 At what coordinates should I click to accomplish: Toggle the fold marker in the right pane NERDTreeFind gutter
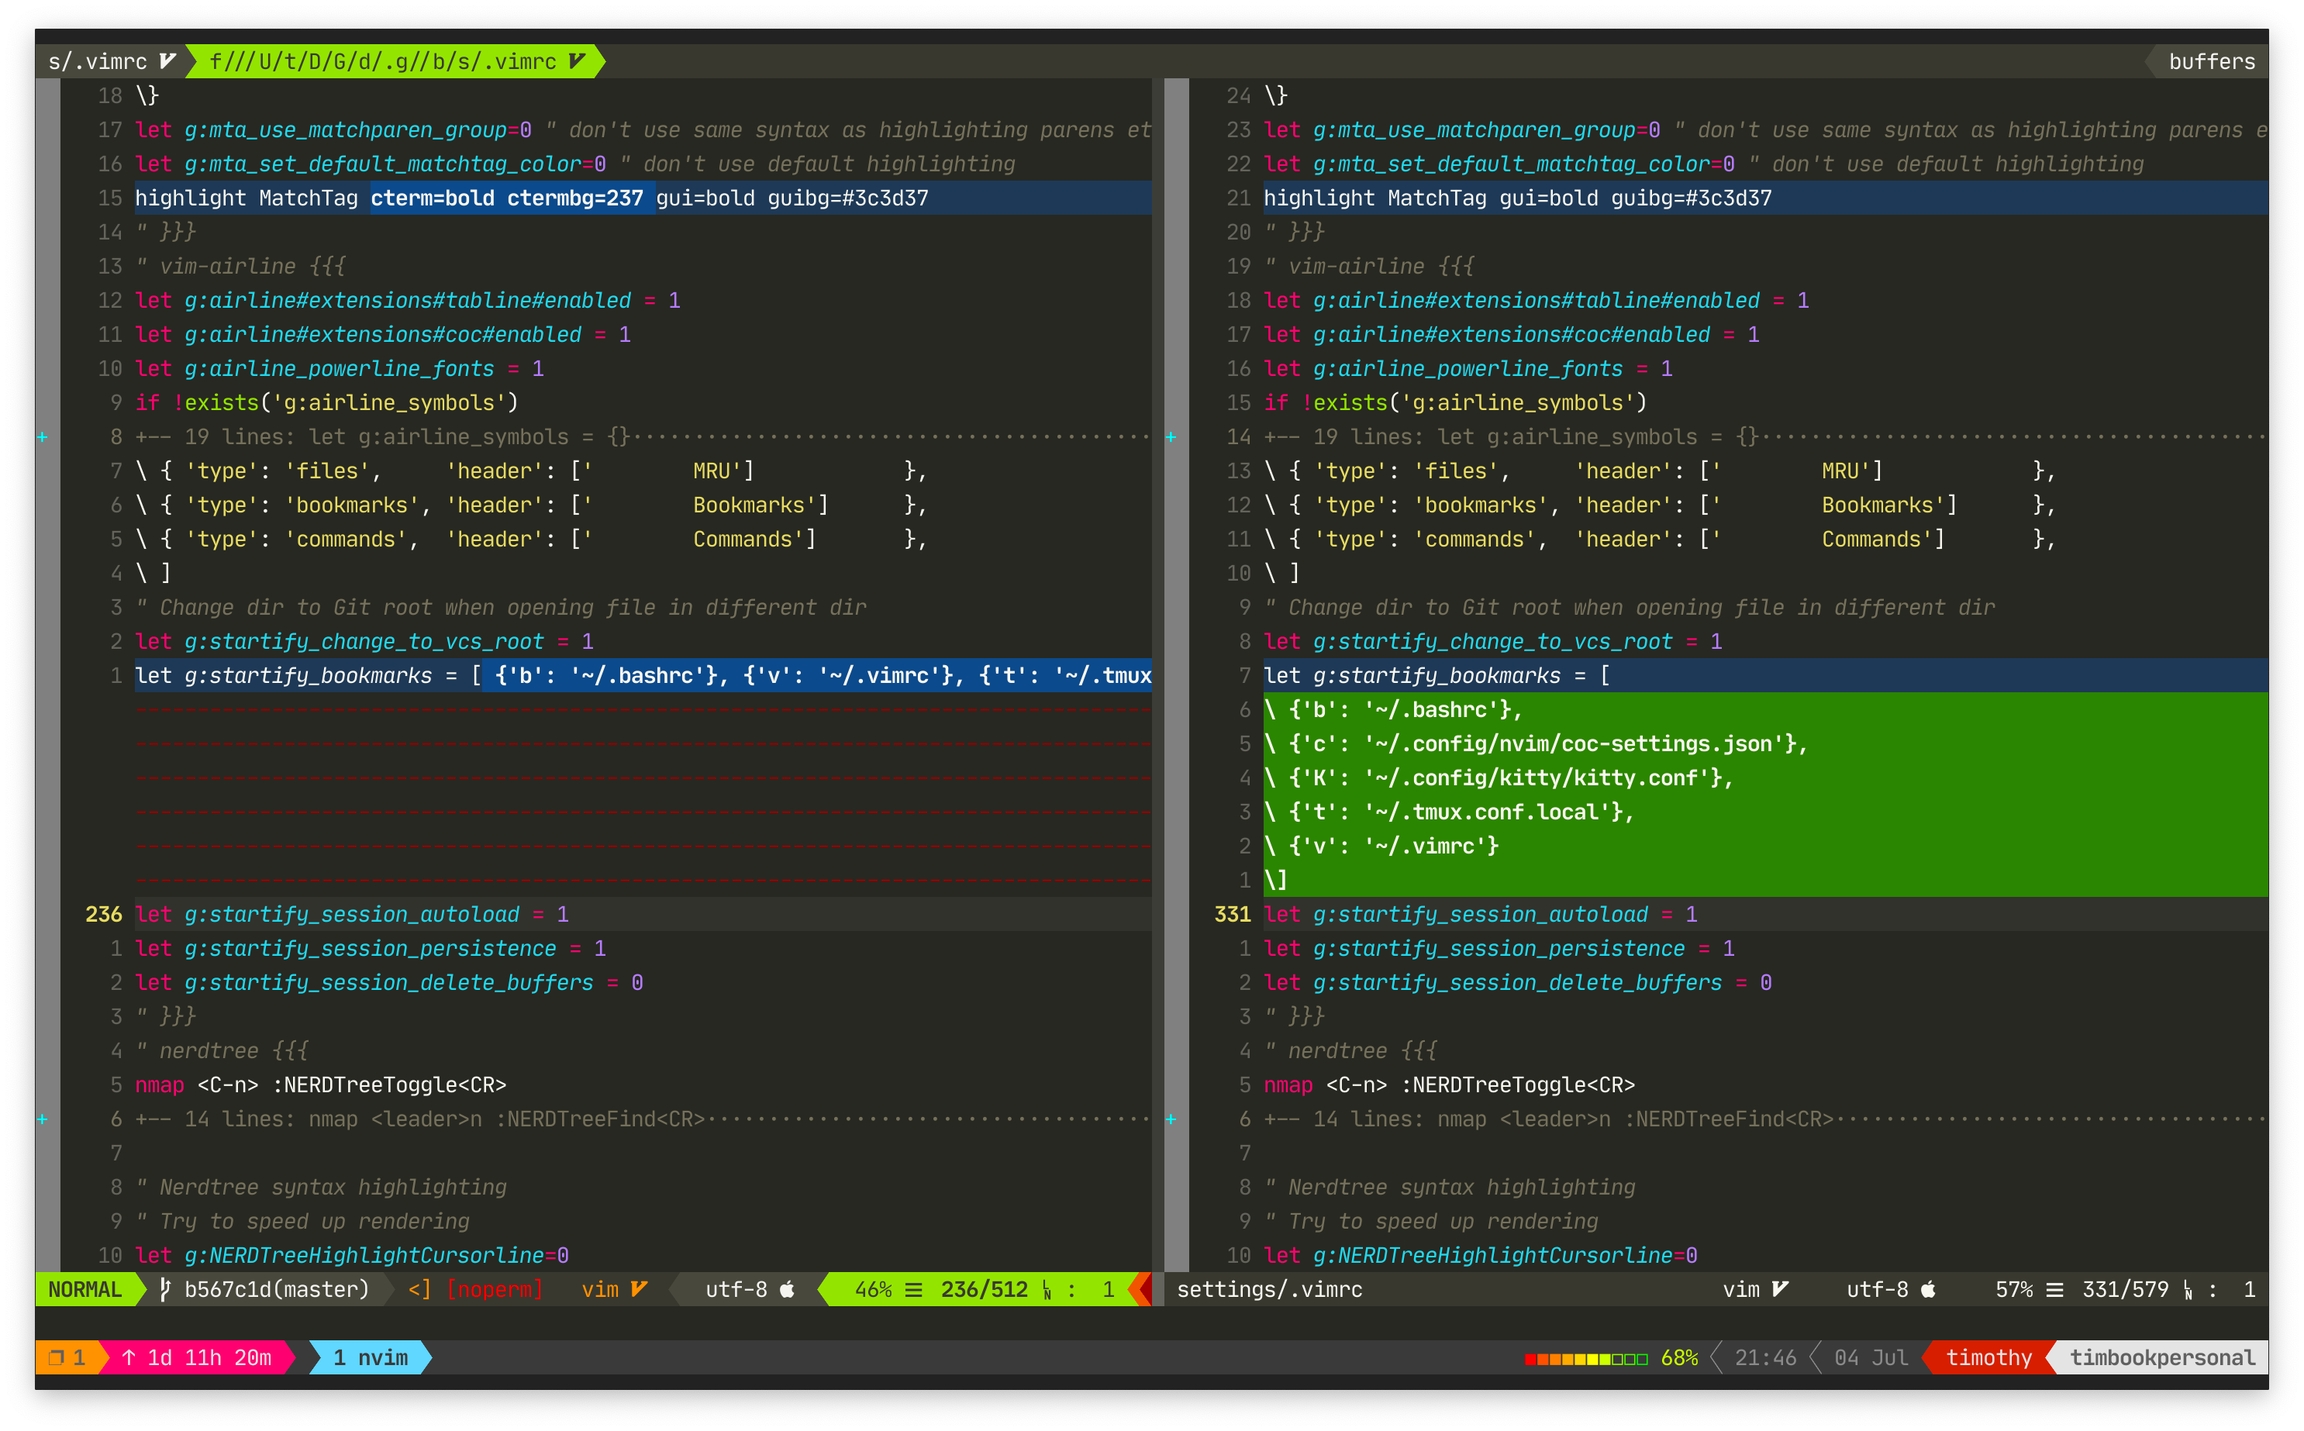tap(1171, 1119)
